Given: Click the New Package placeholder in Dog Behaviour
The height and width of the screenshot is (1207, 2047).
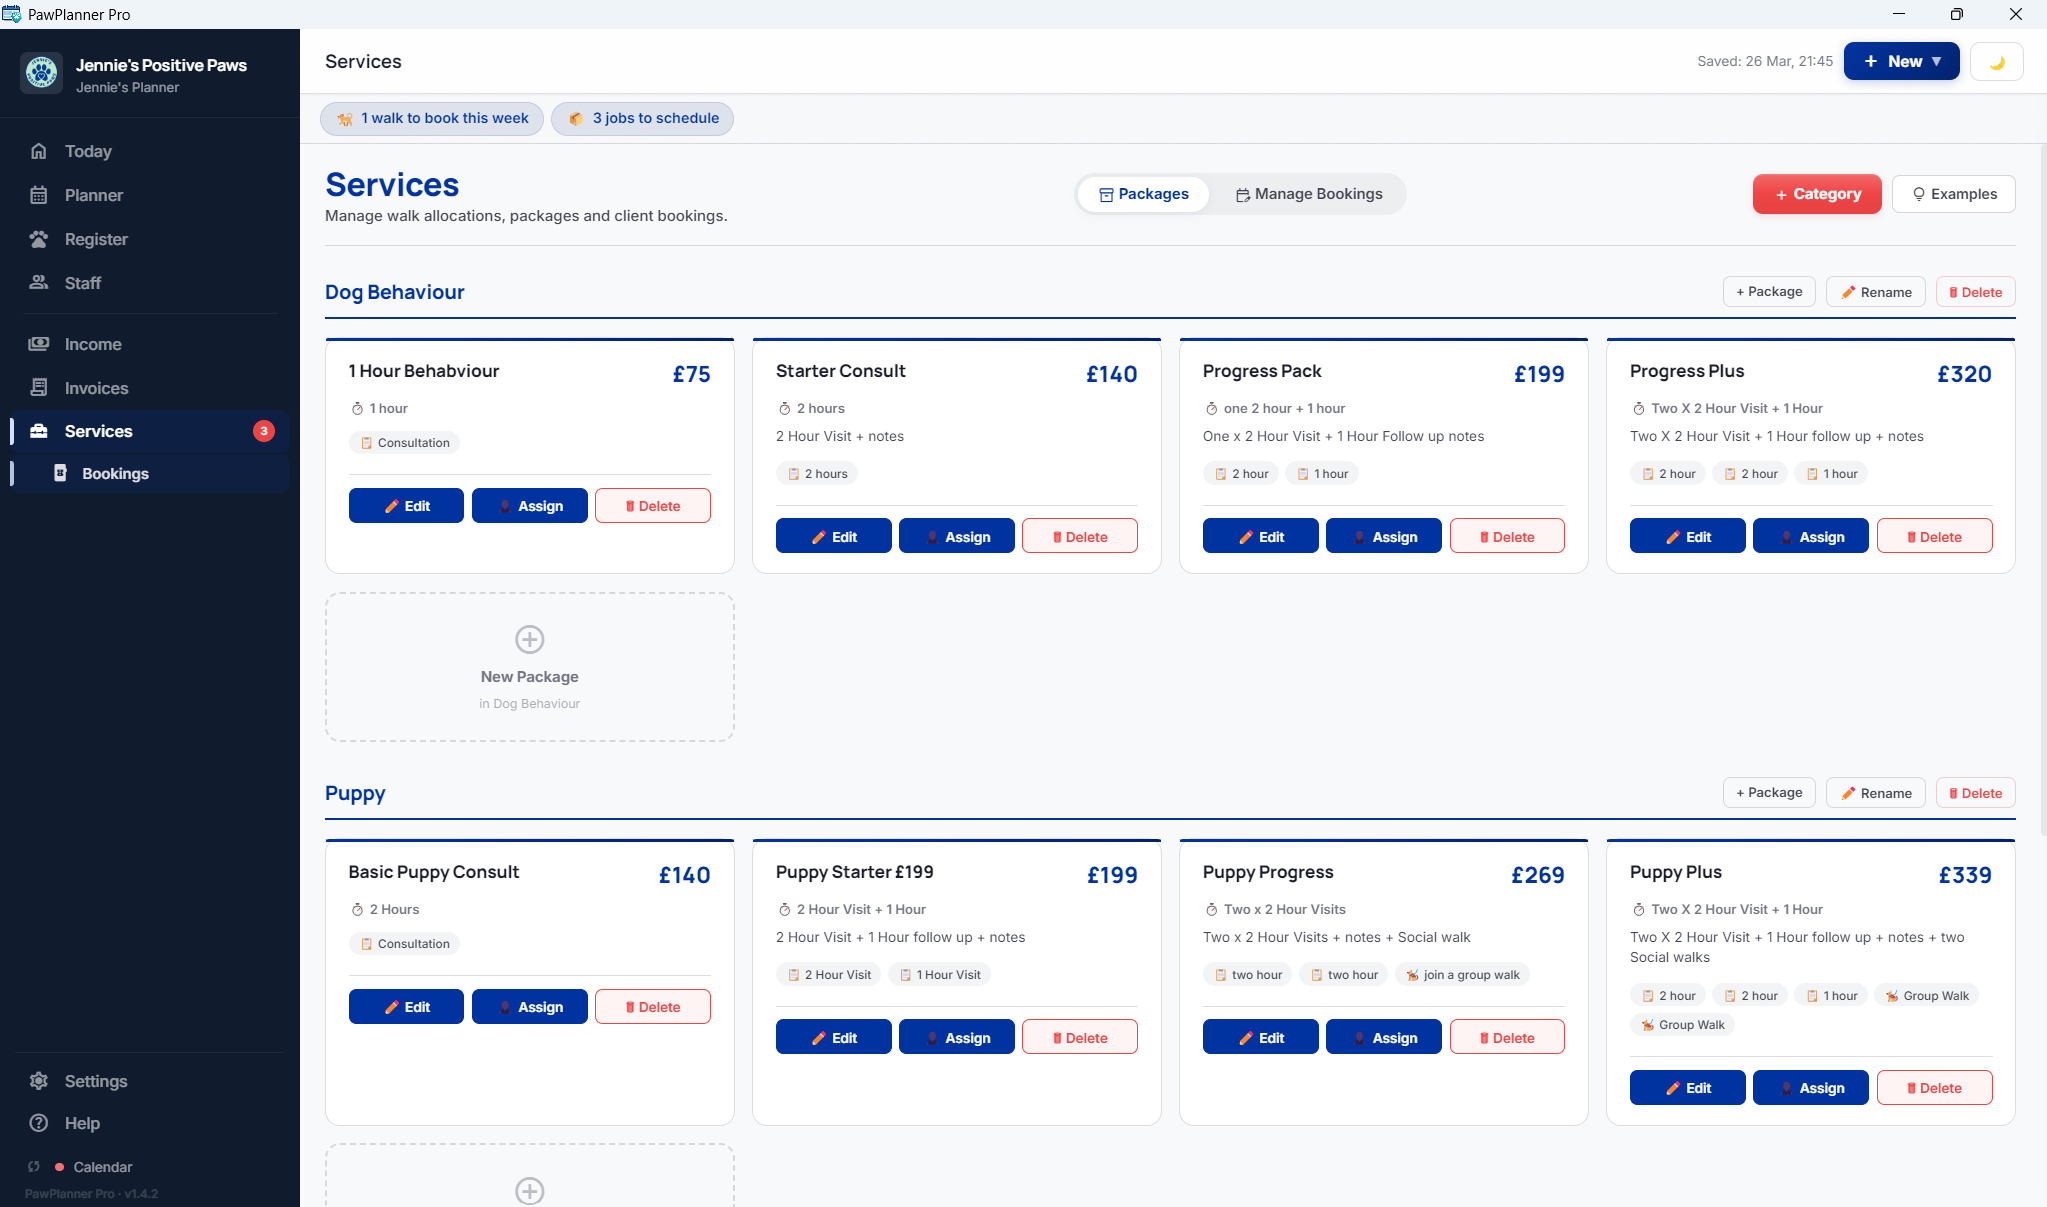Looking at the screenshot, I should click(529, 667).
